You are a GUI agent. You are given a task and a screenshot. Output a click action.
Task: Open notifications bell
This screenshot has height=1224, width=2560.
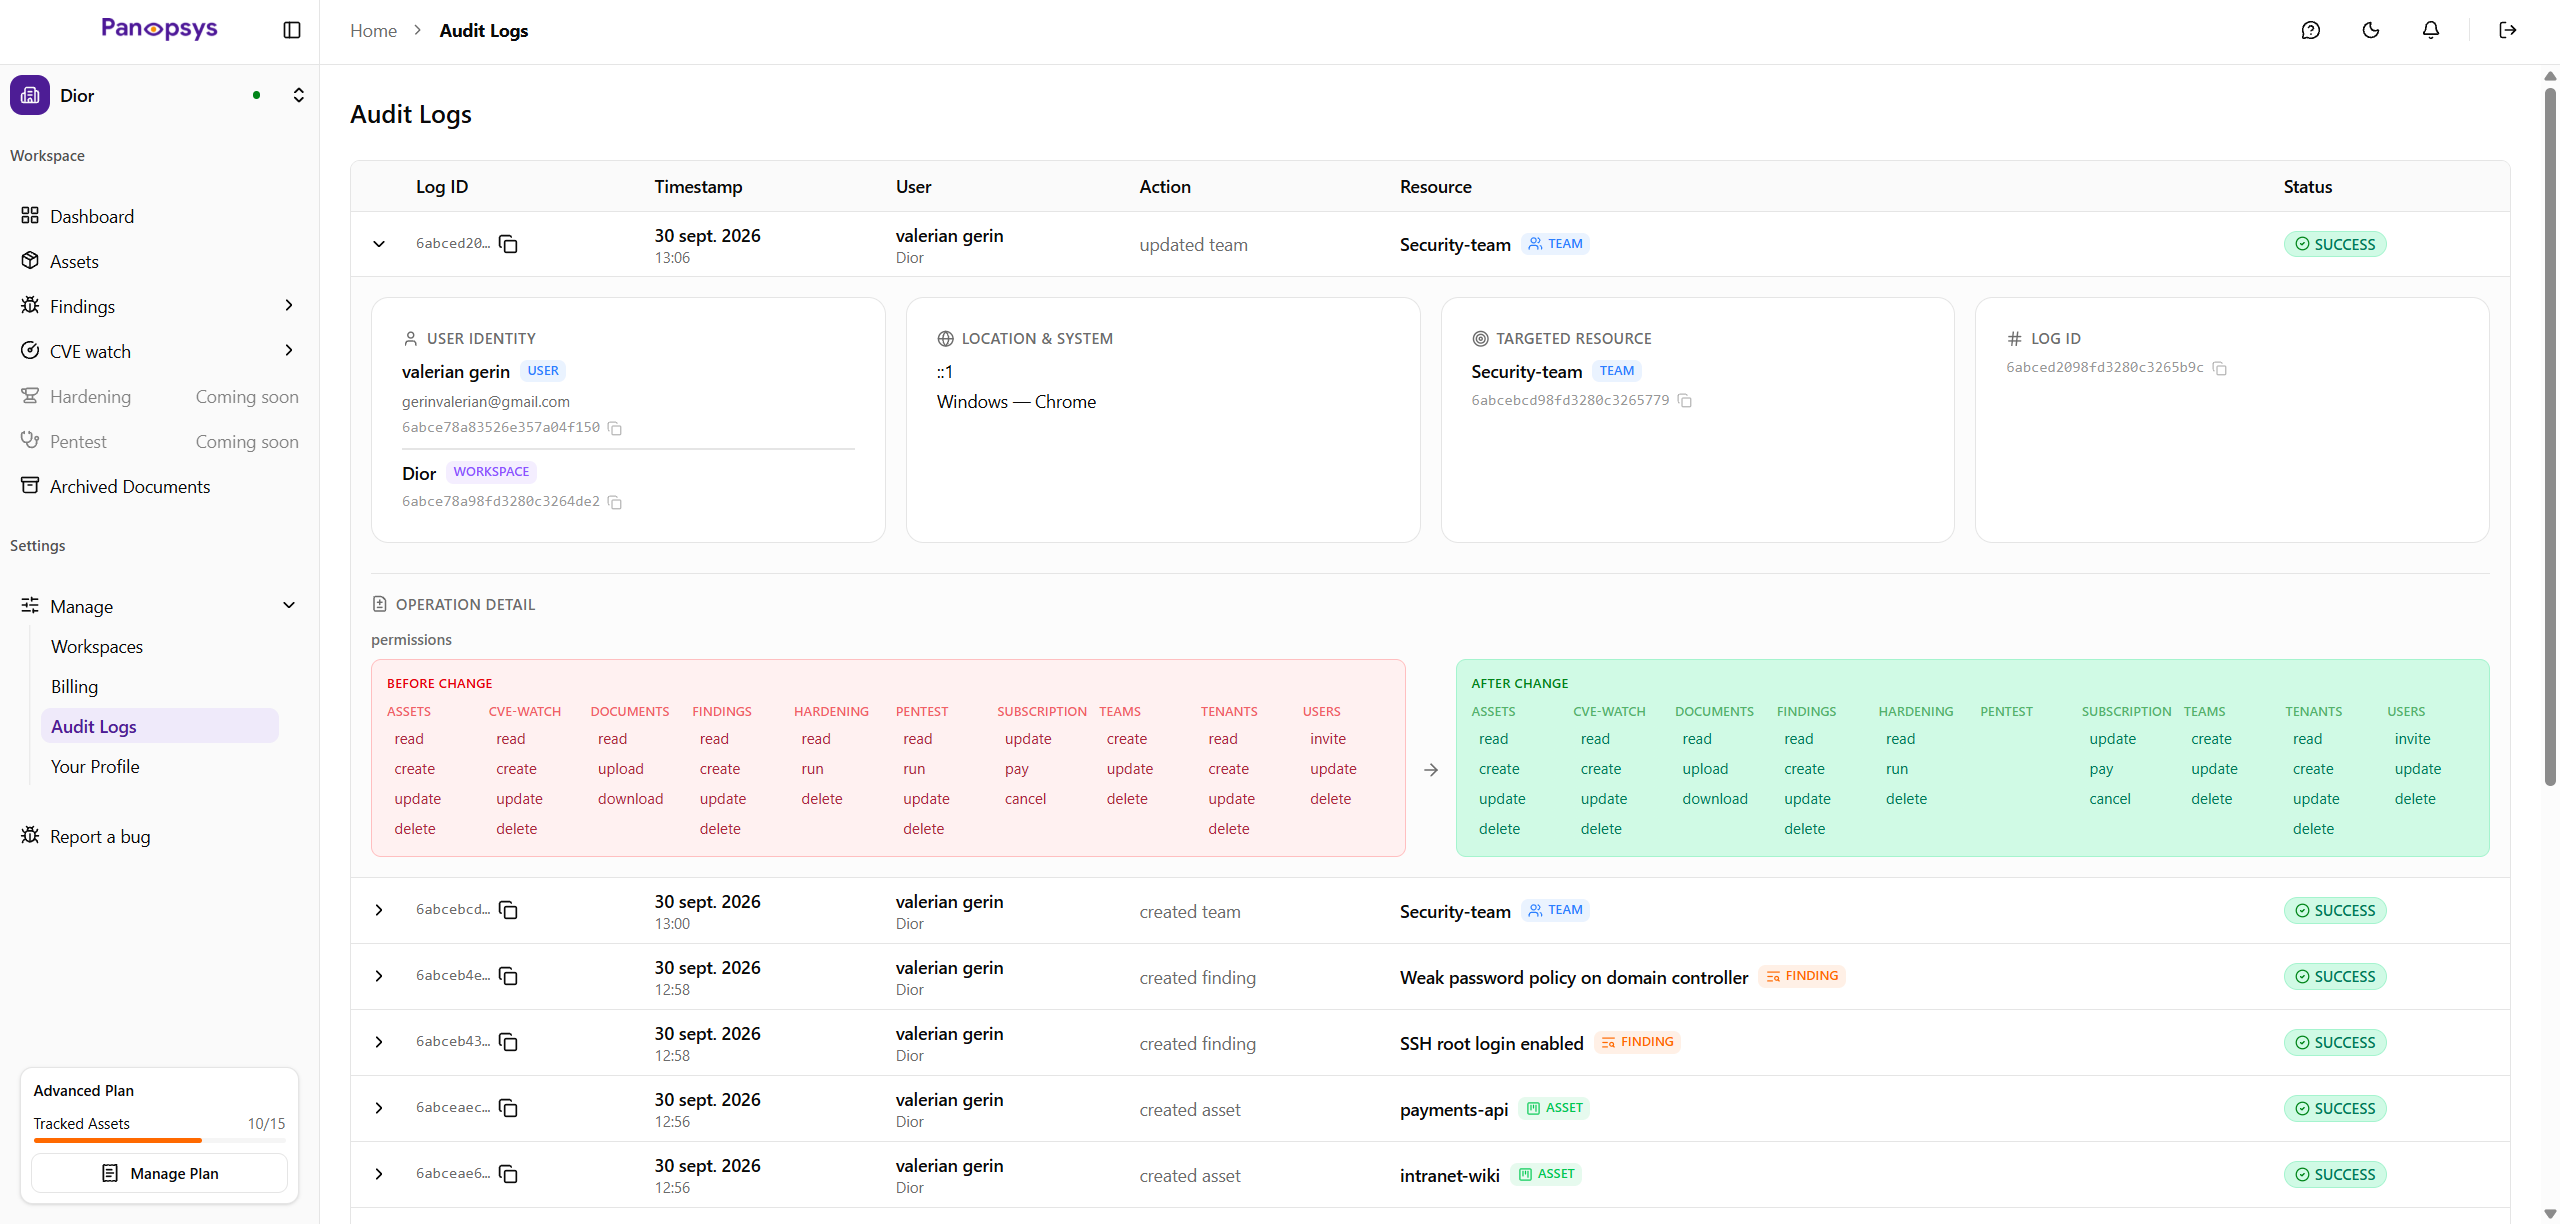[2430, 30]
